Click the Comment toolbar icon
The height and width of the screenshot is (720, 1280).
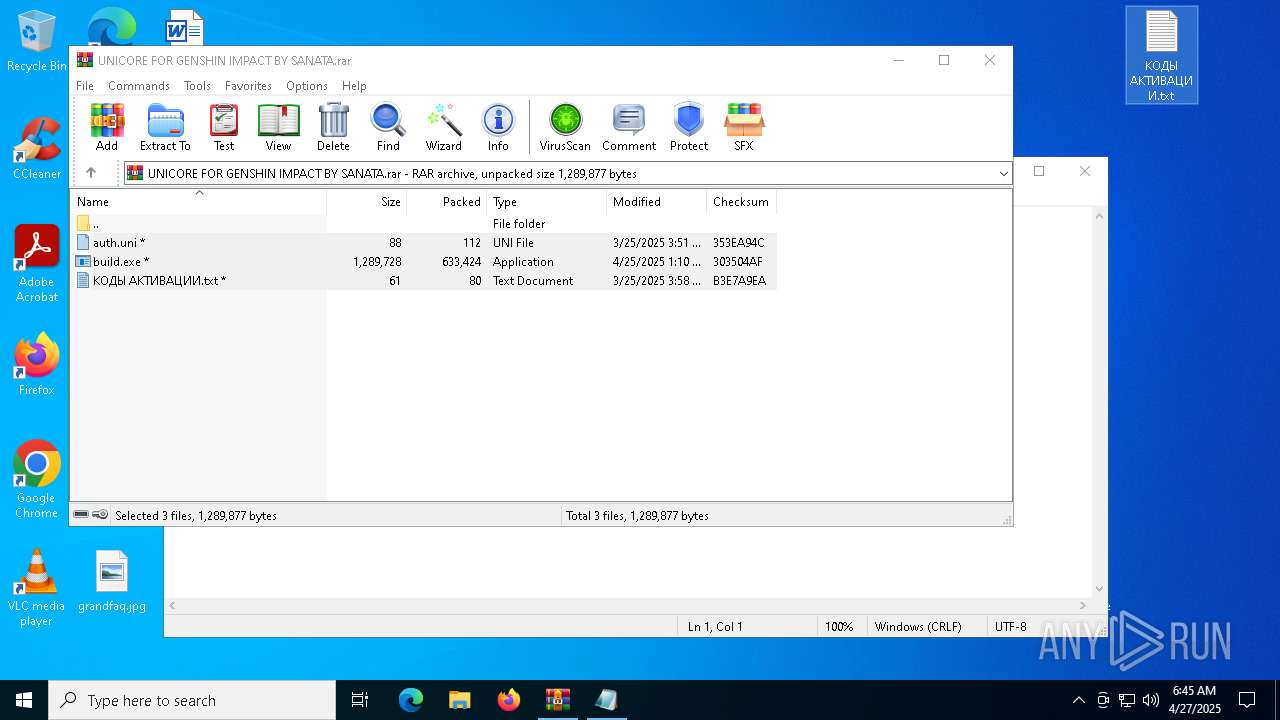click(x=629, y=127)
